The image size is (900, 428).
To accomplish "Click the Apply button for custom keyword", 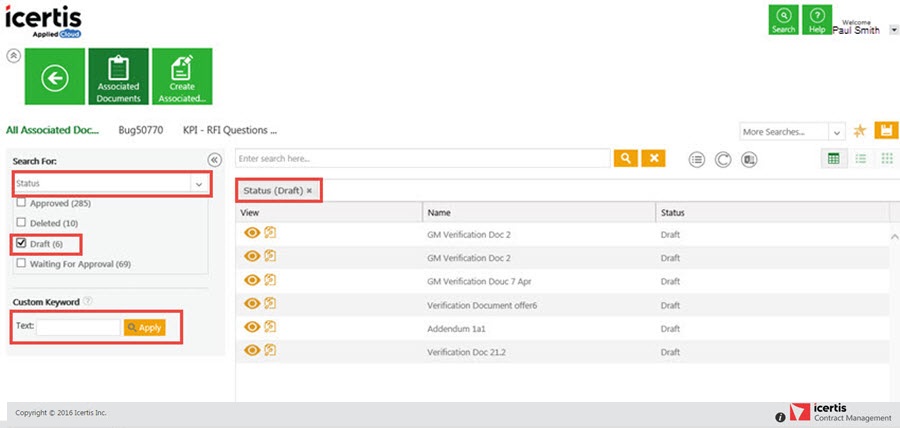I will pos(144,327).
